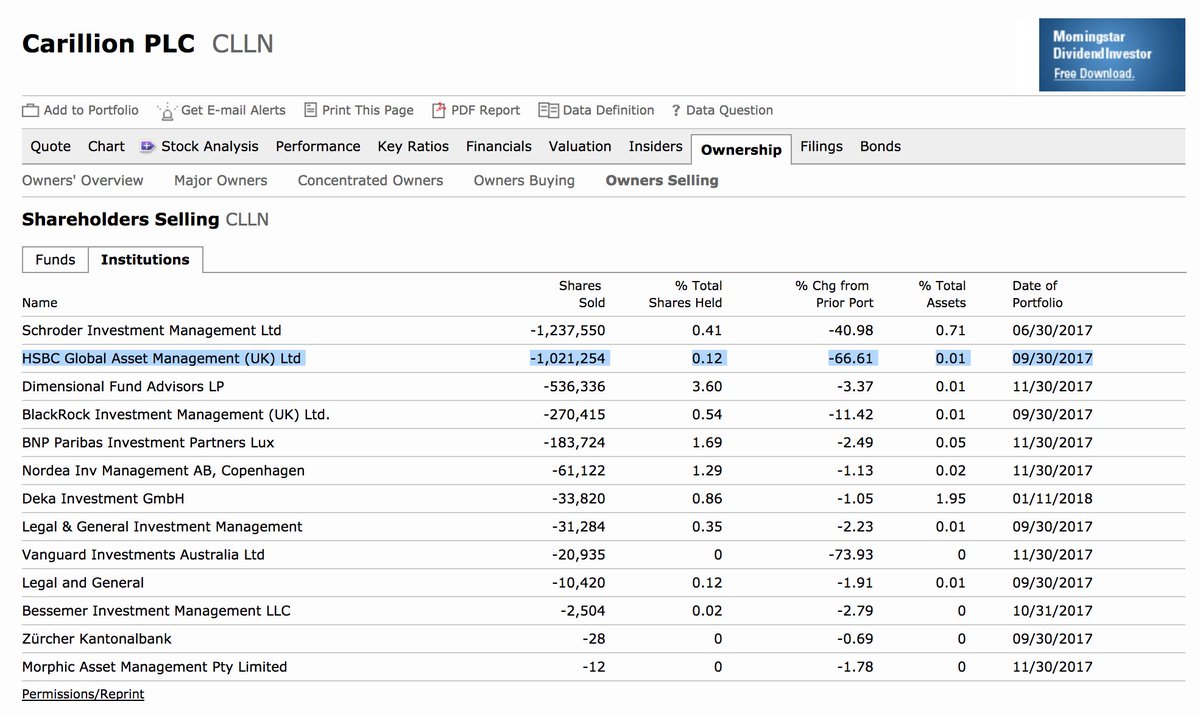Click the Name column header
1200x718 pixels.
[40, 302]
